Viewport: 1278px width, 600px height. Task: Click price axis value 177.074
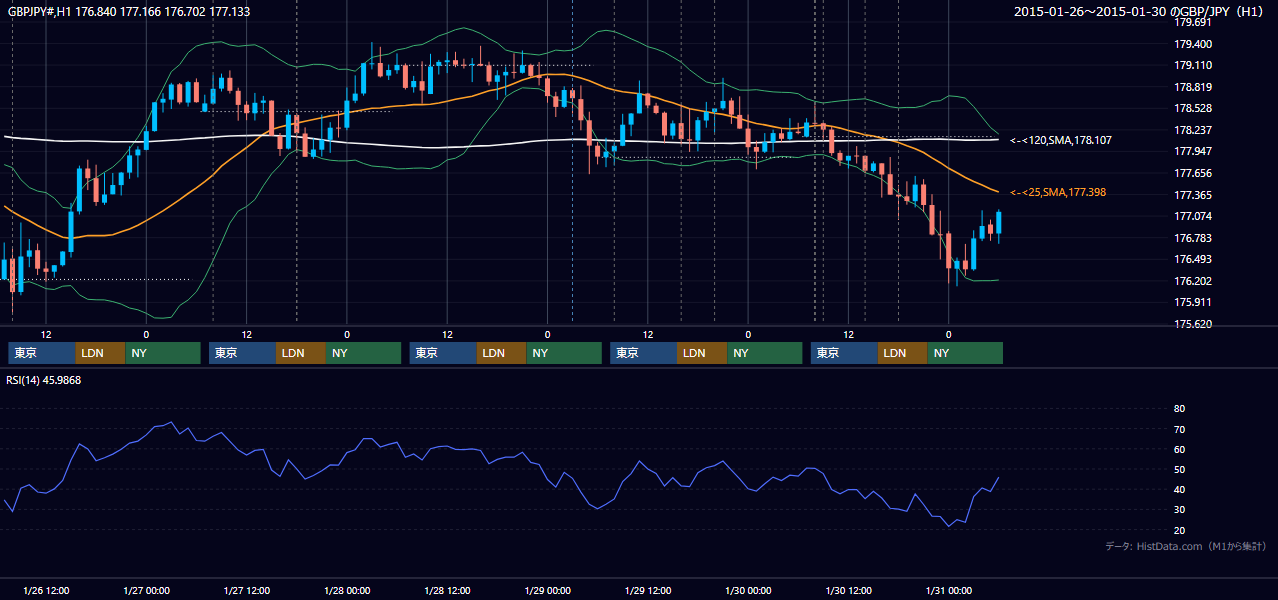click(x=1193, y=216)
